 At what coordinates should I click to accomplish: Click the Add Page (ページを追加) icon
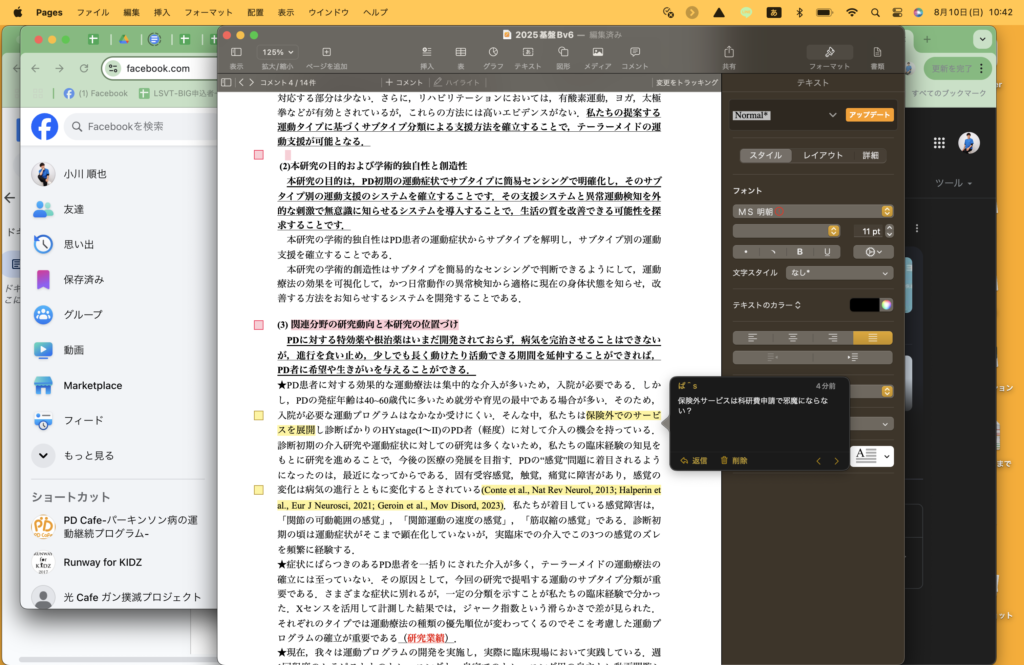326,52
